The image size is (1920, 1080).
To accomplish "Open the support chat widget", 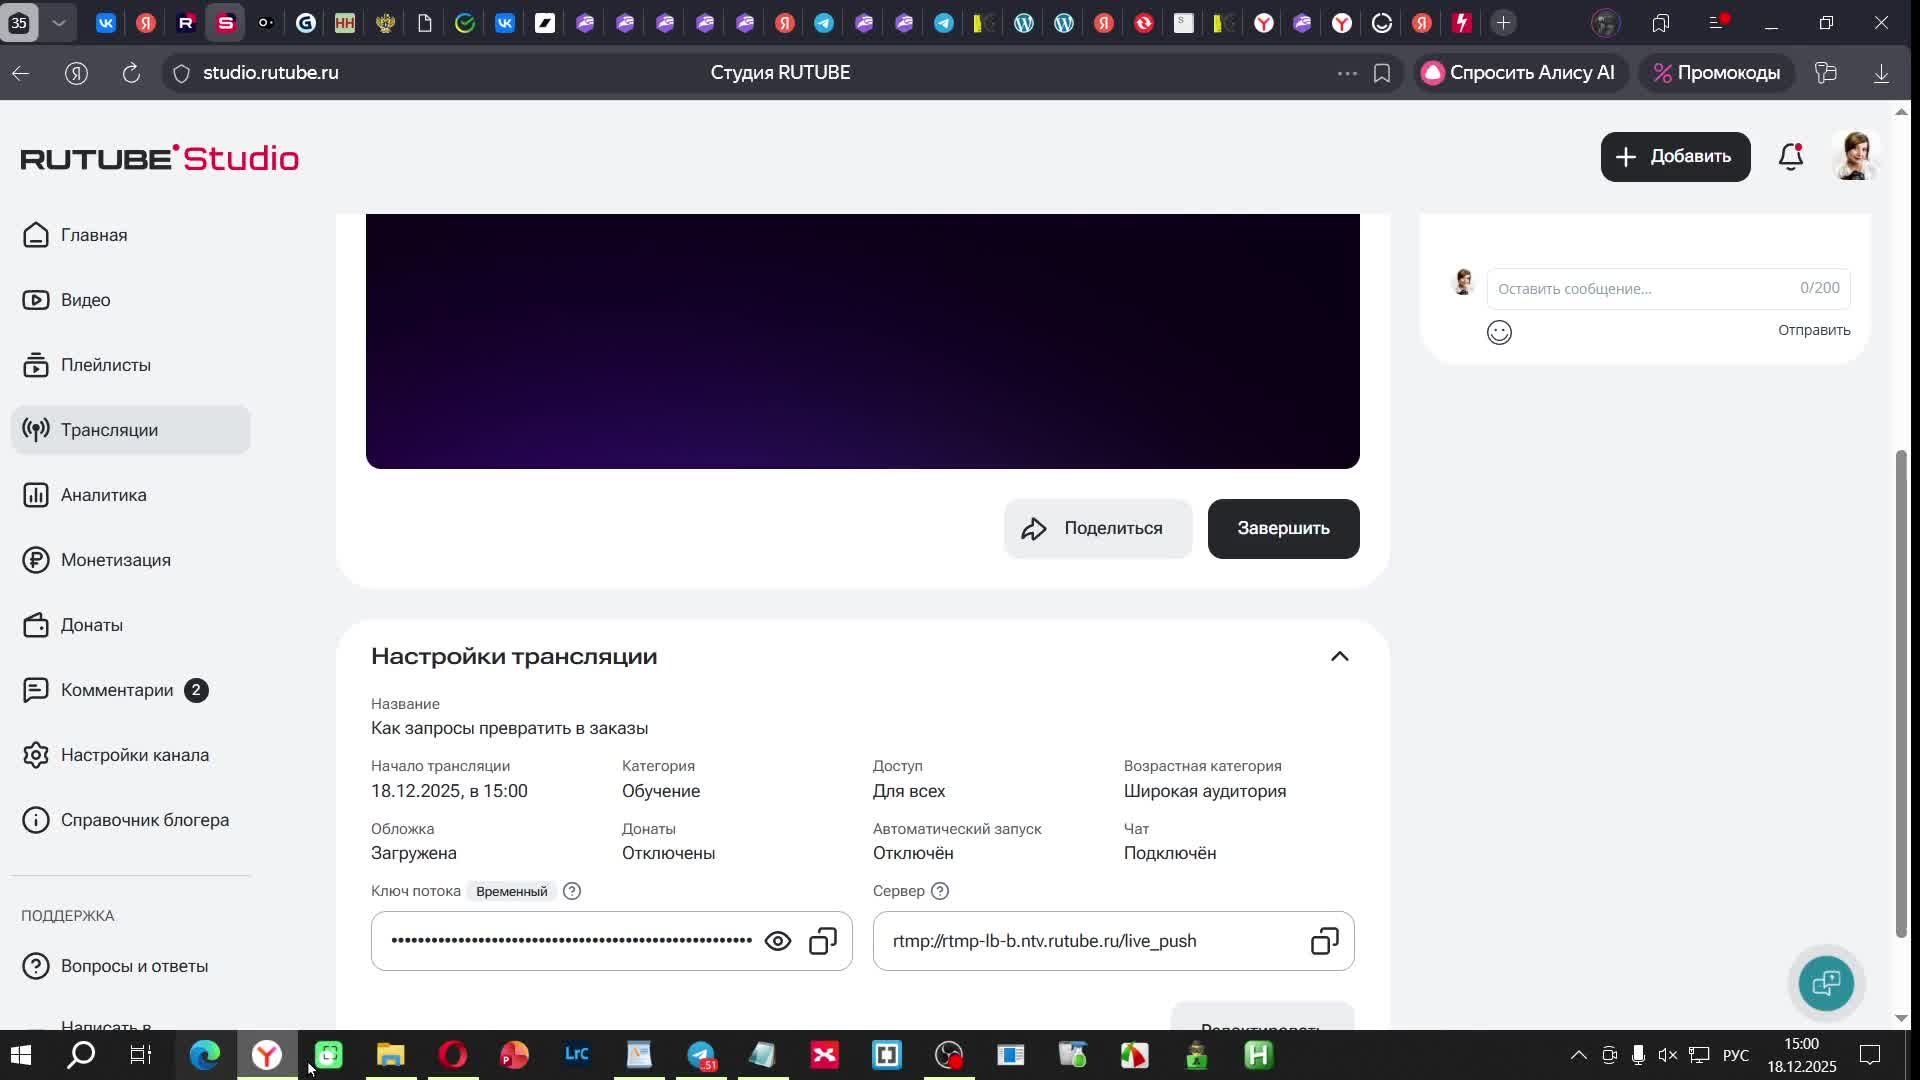I will click(1825, 983).
